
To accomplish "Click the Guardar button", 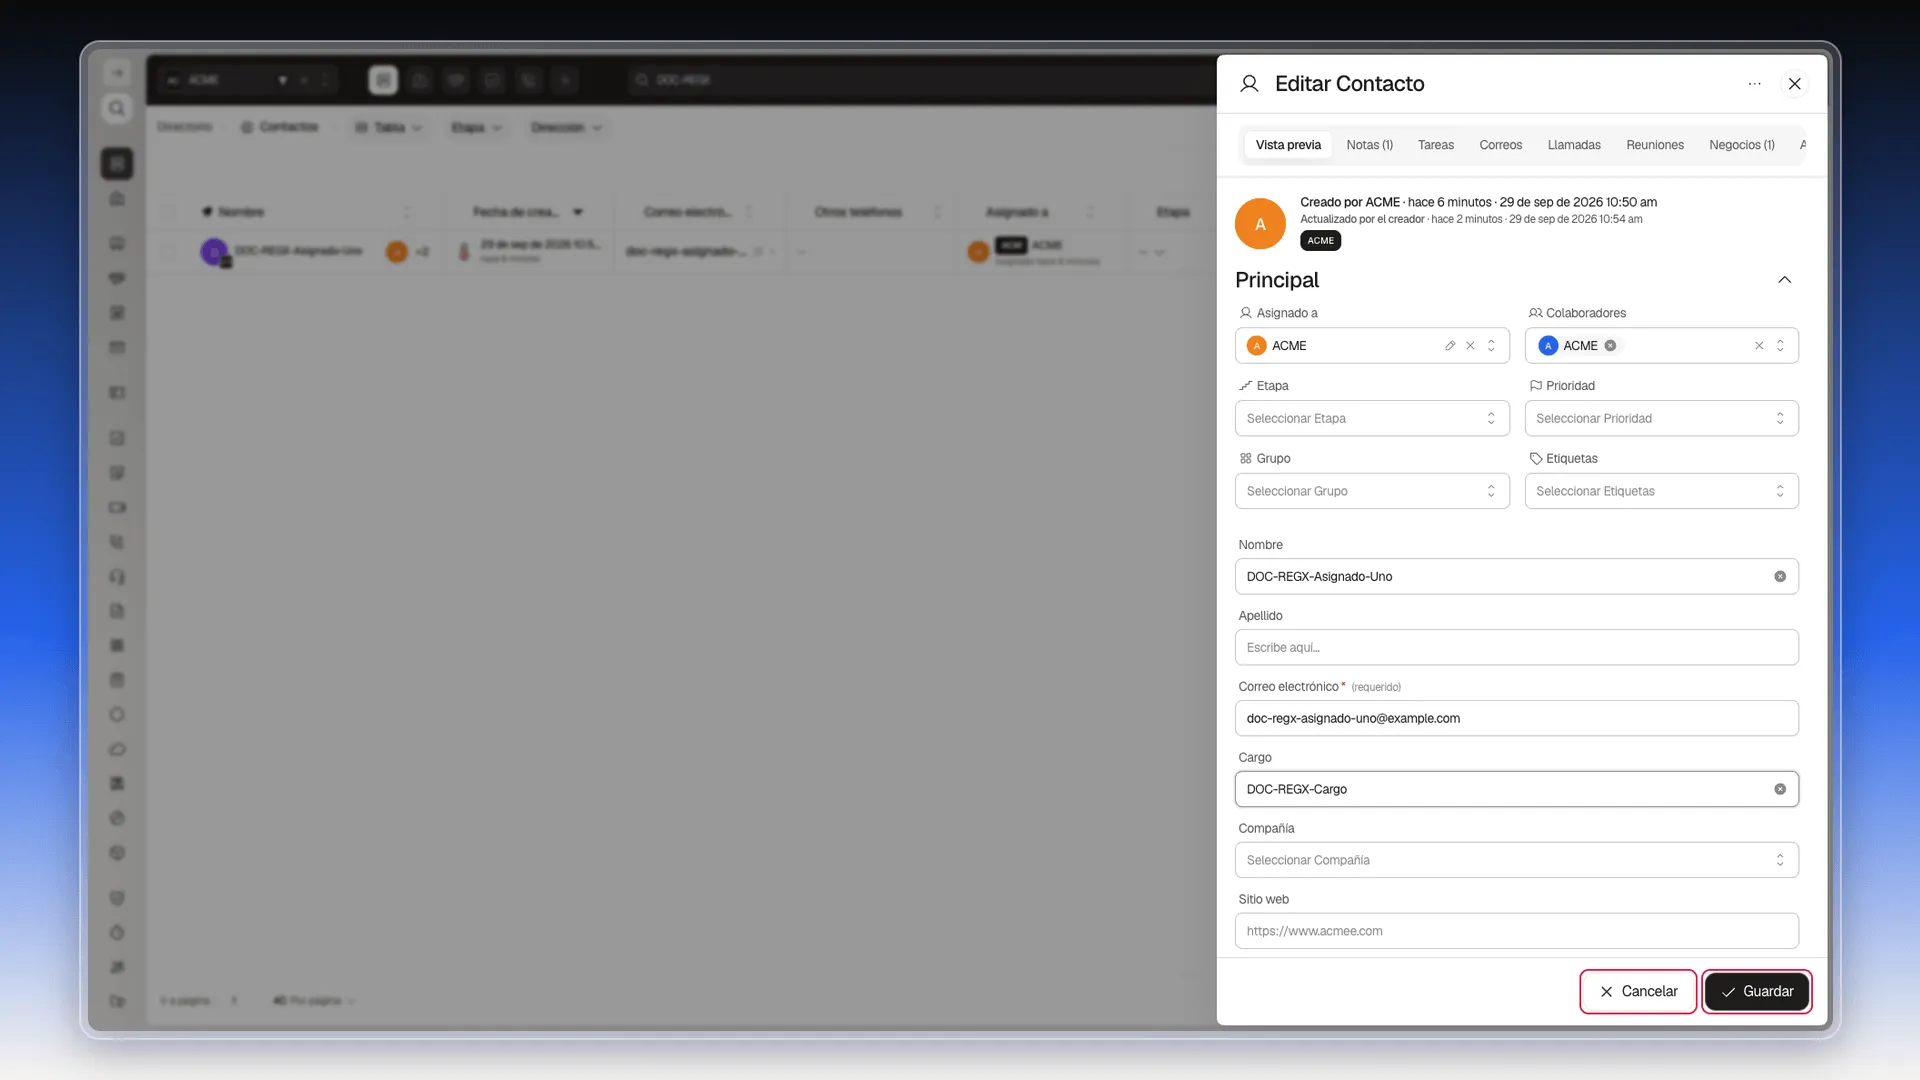I will coord(1757,992).
